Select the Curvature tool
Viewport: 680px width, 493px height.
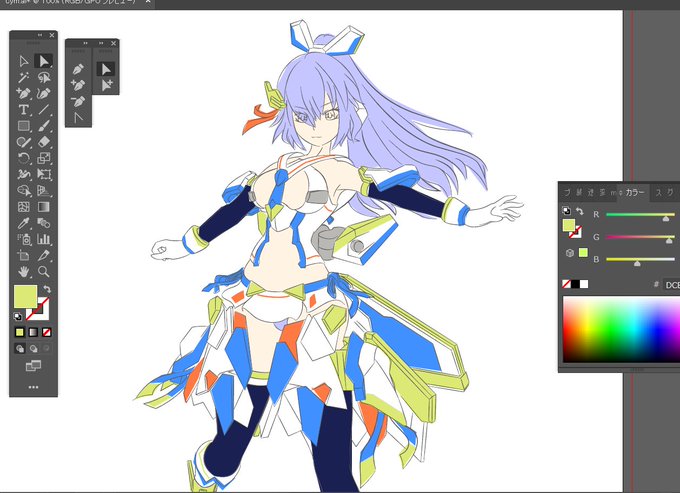coord(43,94)
